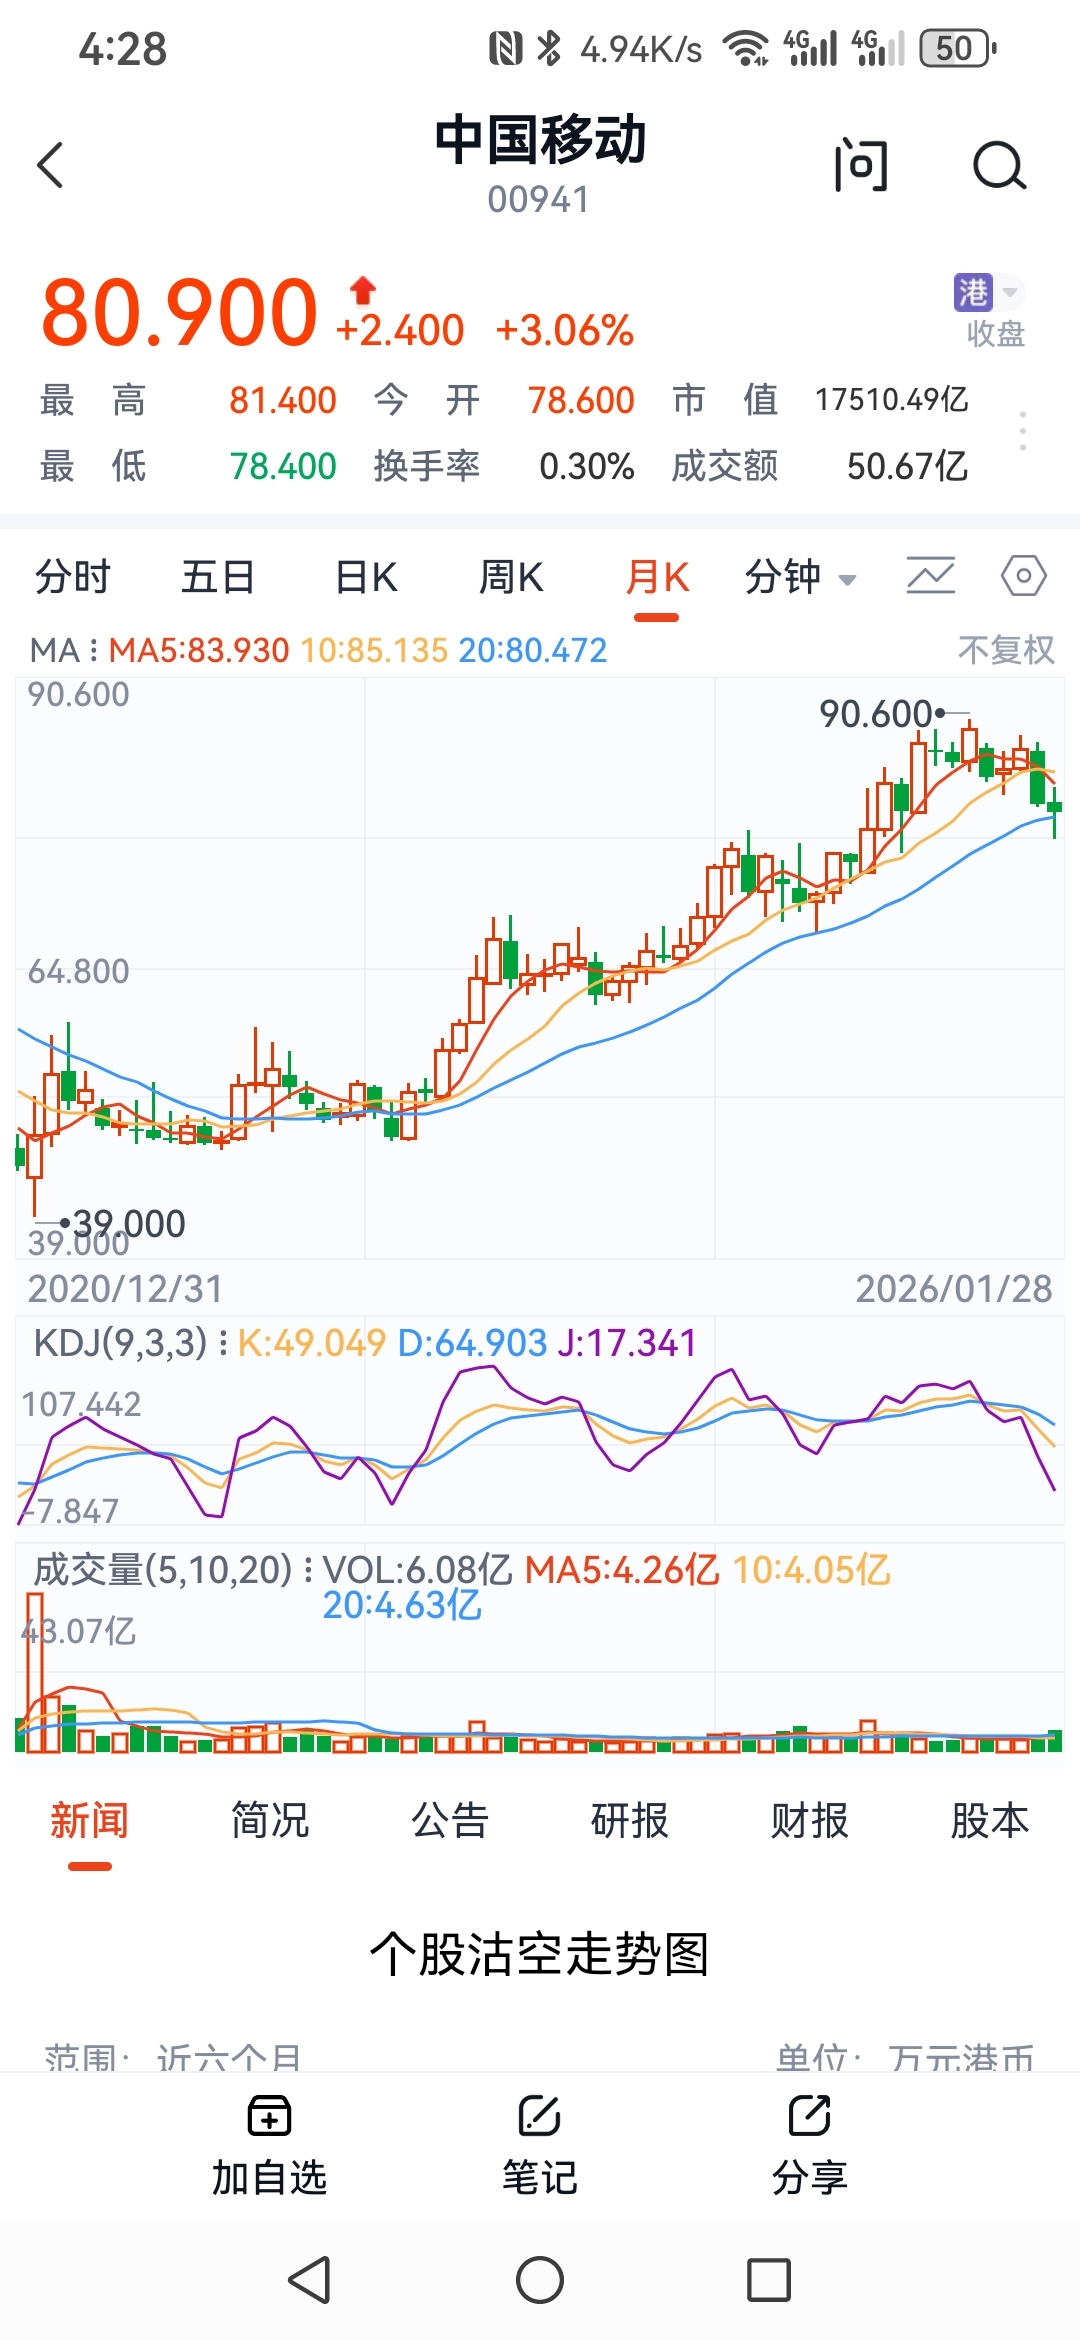
Task: Tap the 2026/01/28 end date label
Action: pos(954,1289)
